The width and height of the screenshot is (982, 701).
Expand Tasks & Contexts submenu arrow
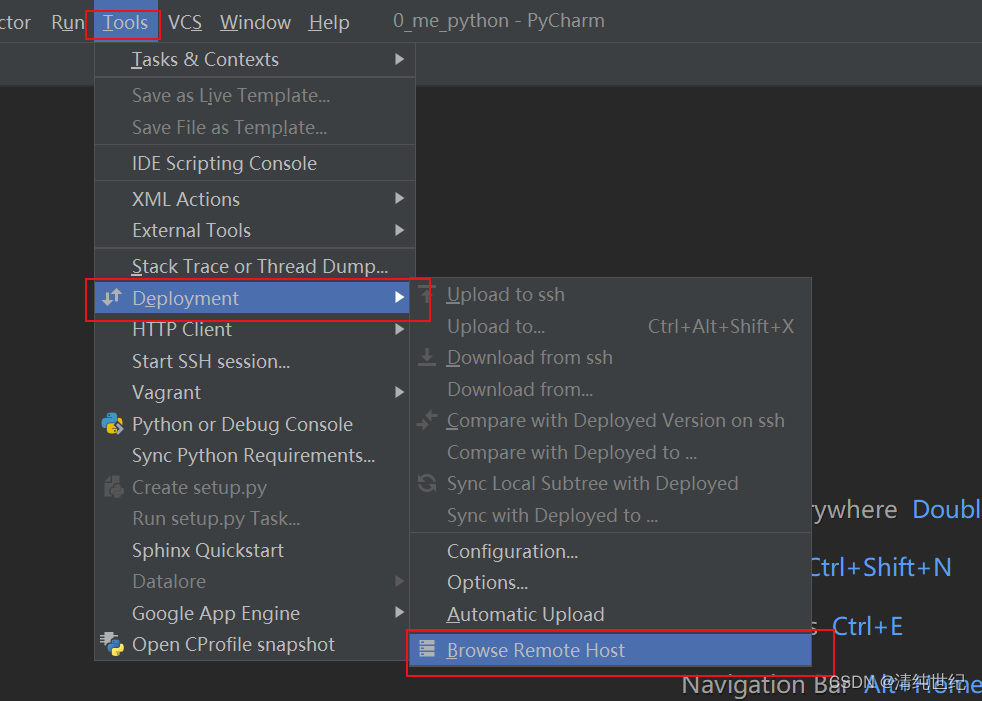click(400, 59)
